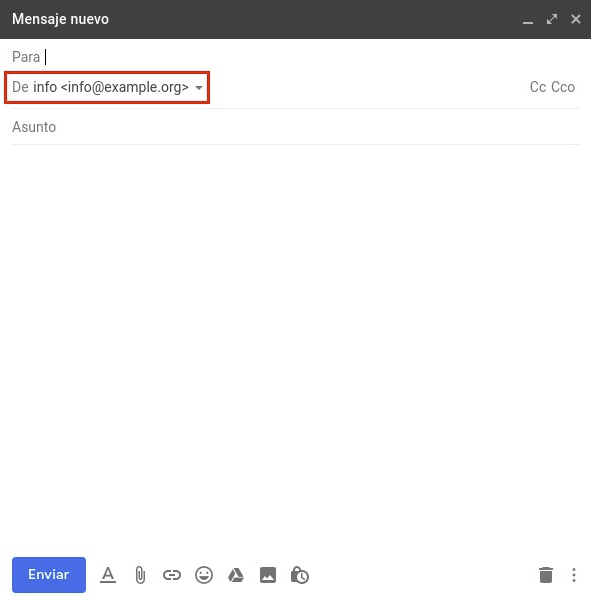591x597 pixels.
Task: Insert a photo with the image icon
Action: [268, 575]
